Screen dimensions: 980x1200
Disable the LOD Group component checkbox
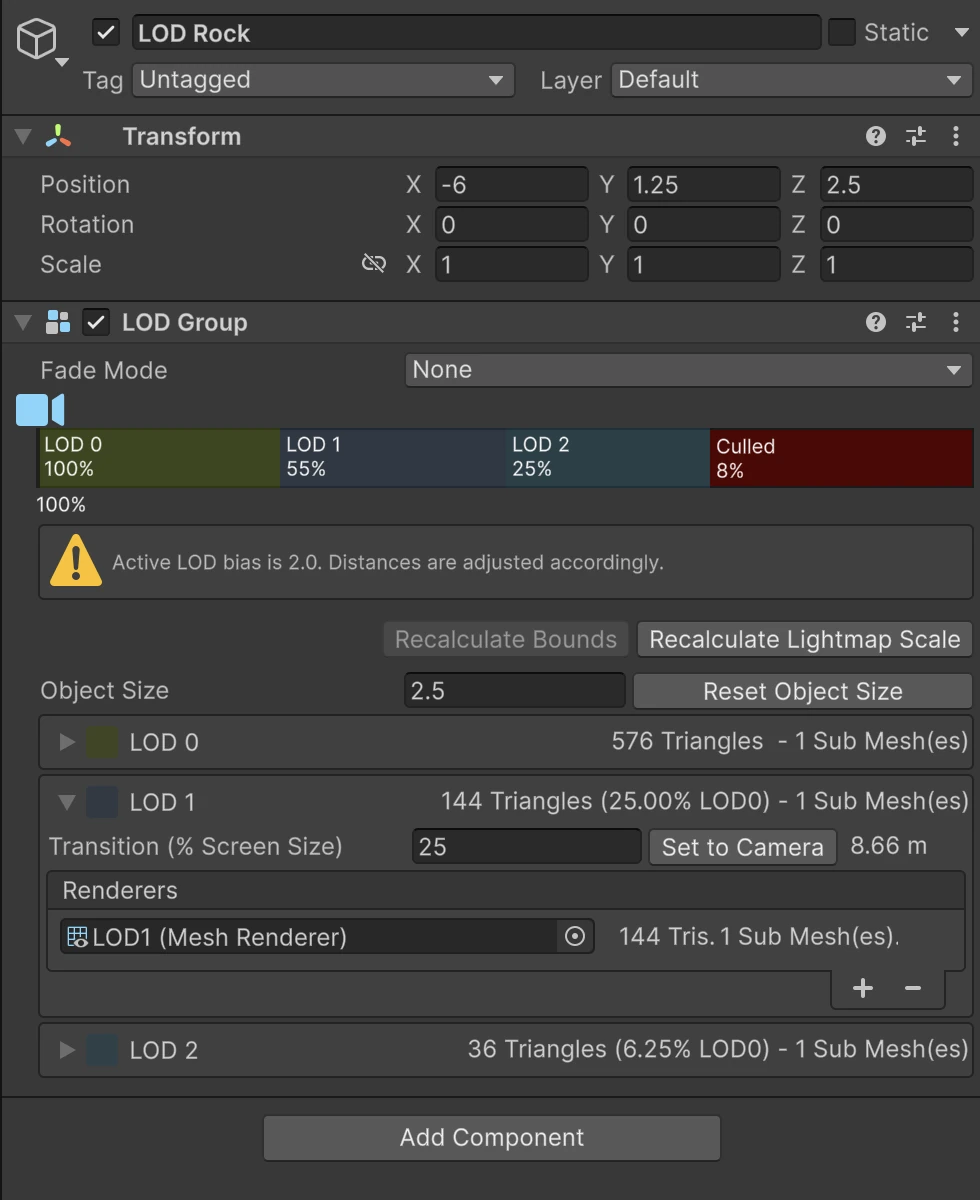click(x=96, y=322)
